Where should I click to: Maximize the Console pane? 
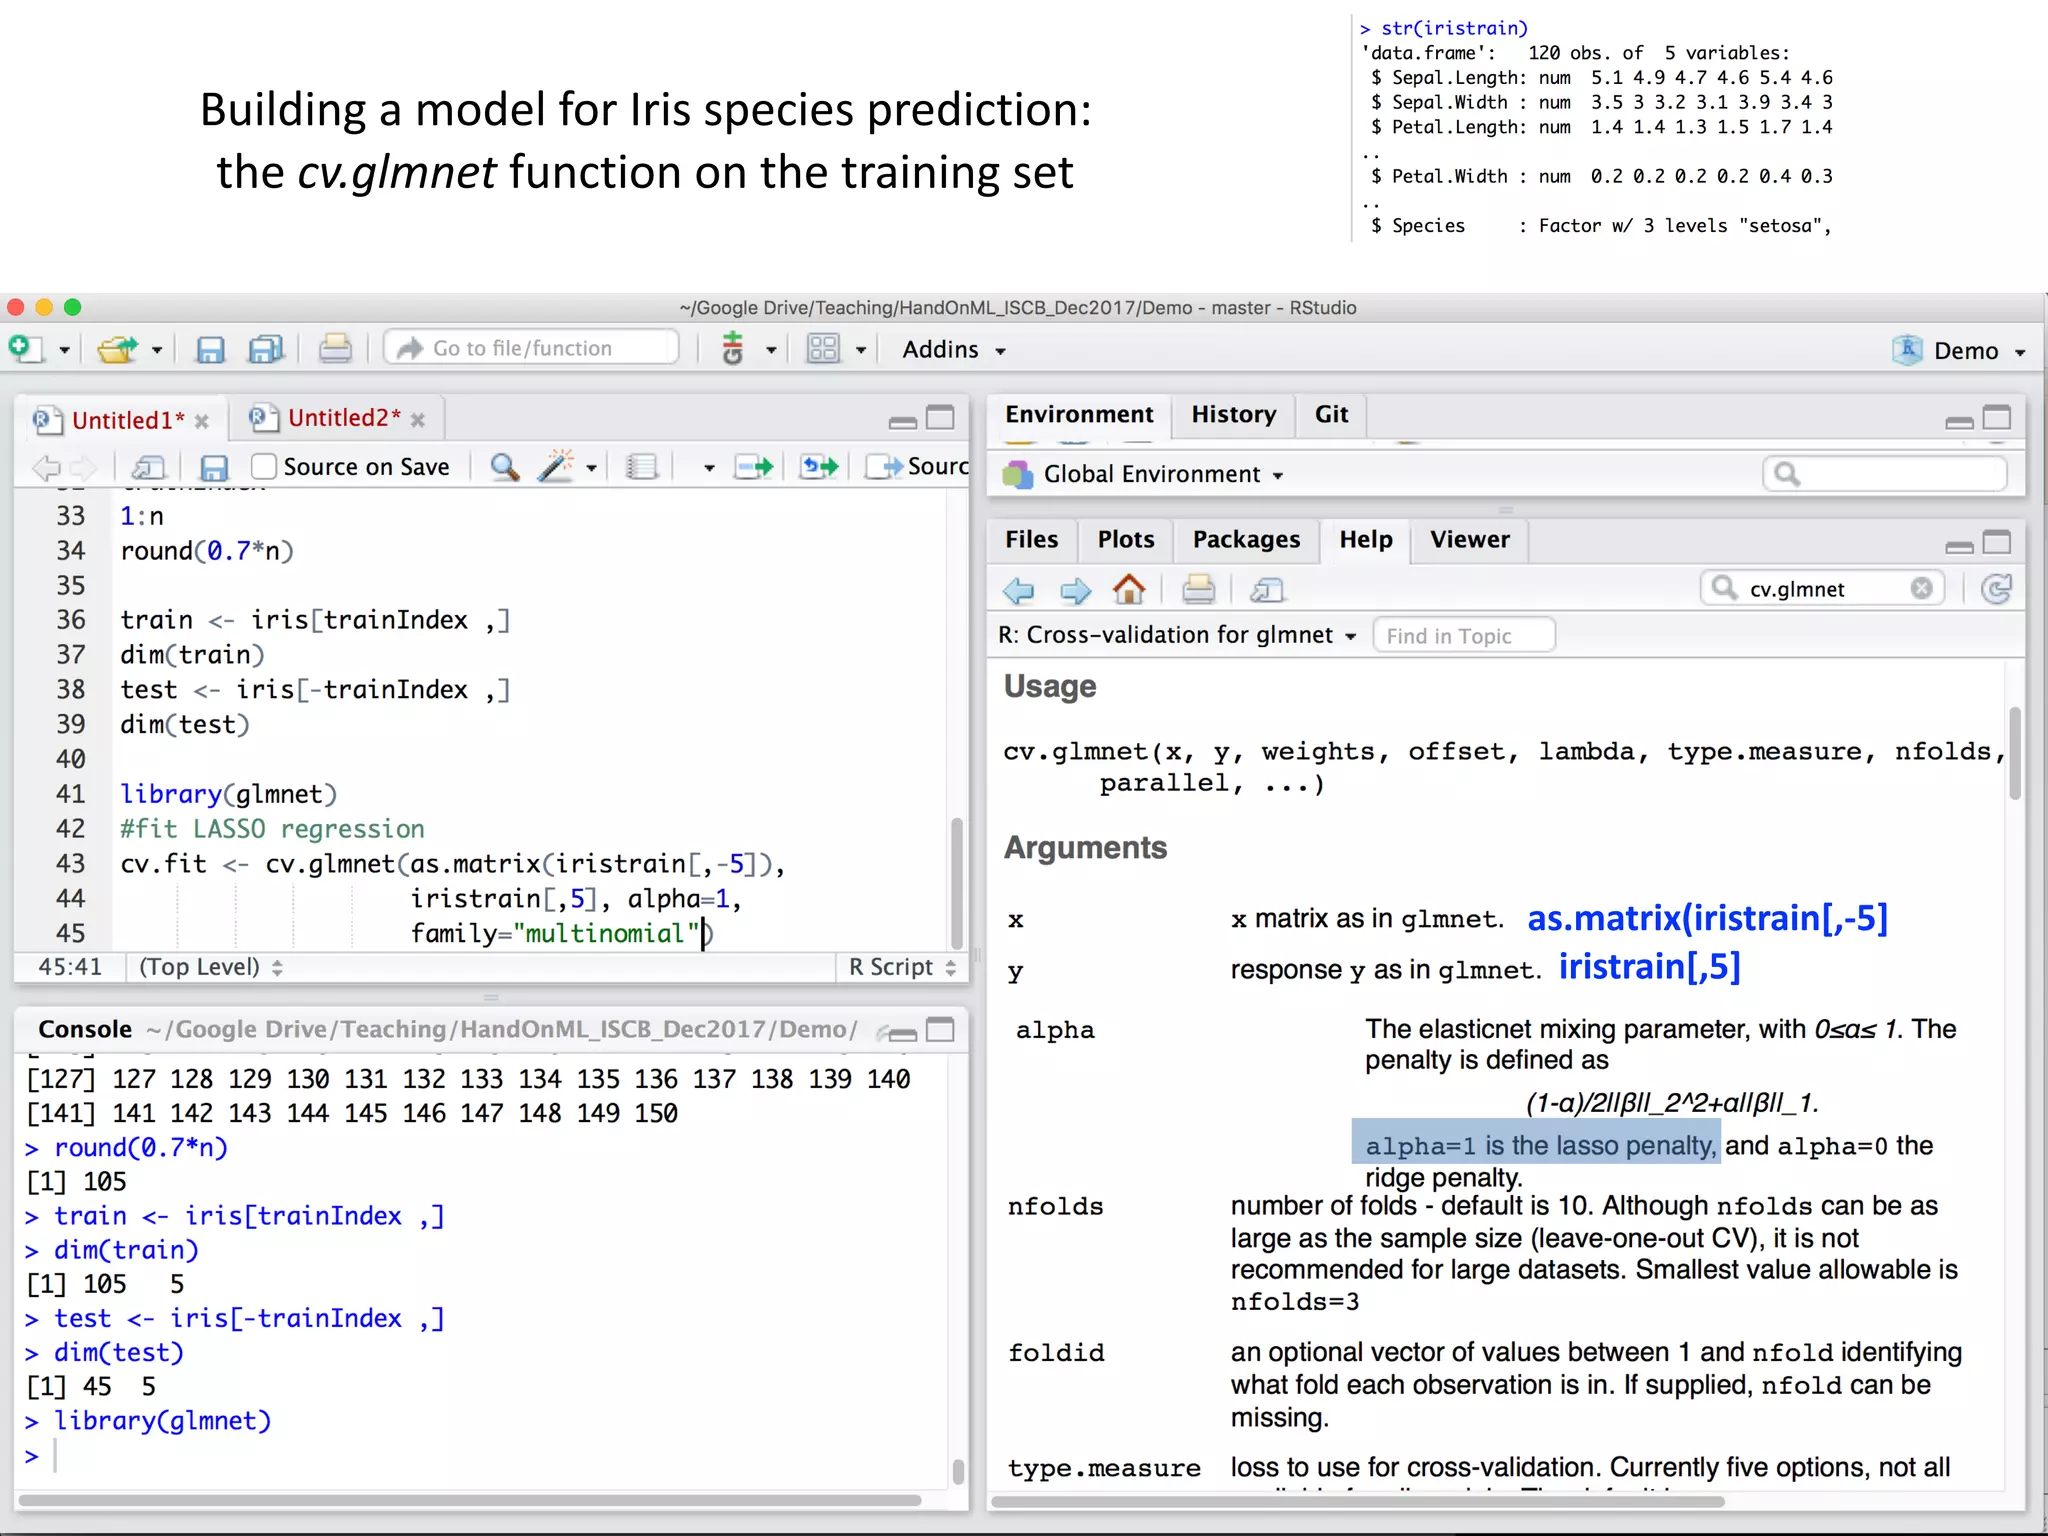[940, 1030]
